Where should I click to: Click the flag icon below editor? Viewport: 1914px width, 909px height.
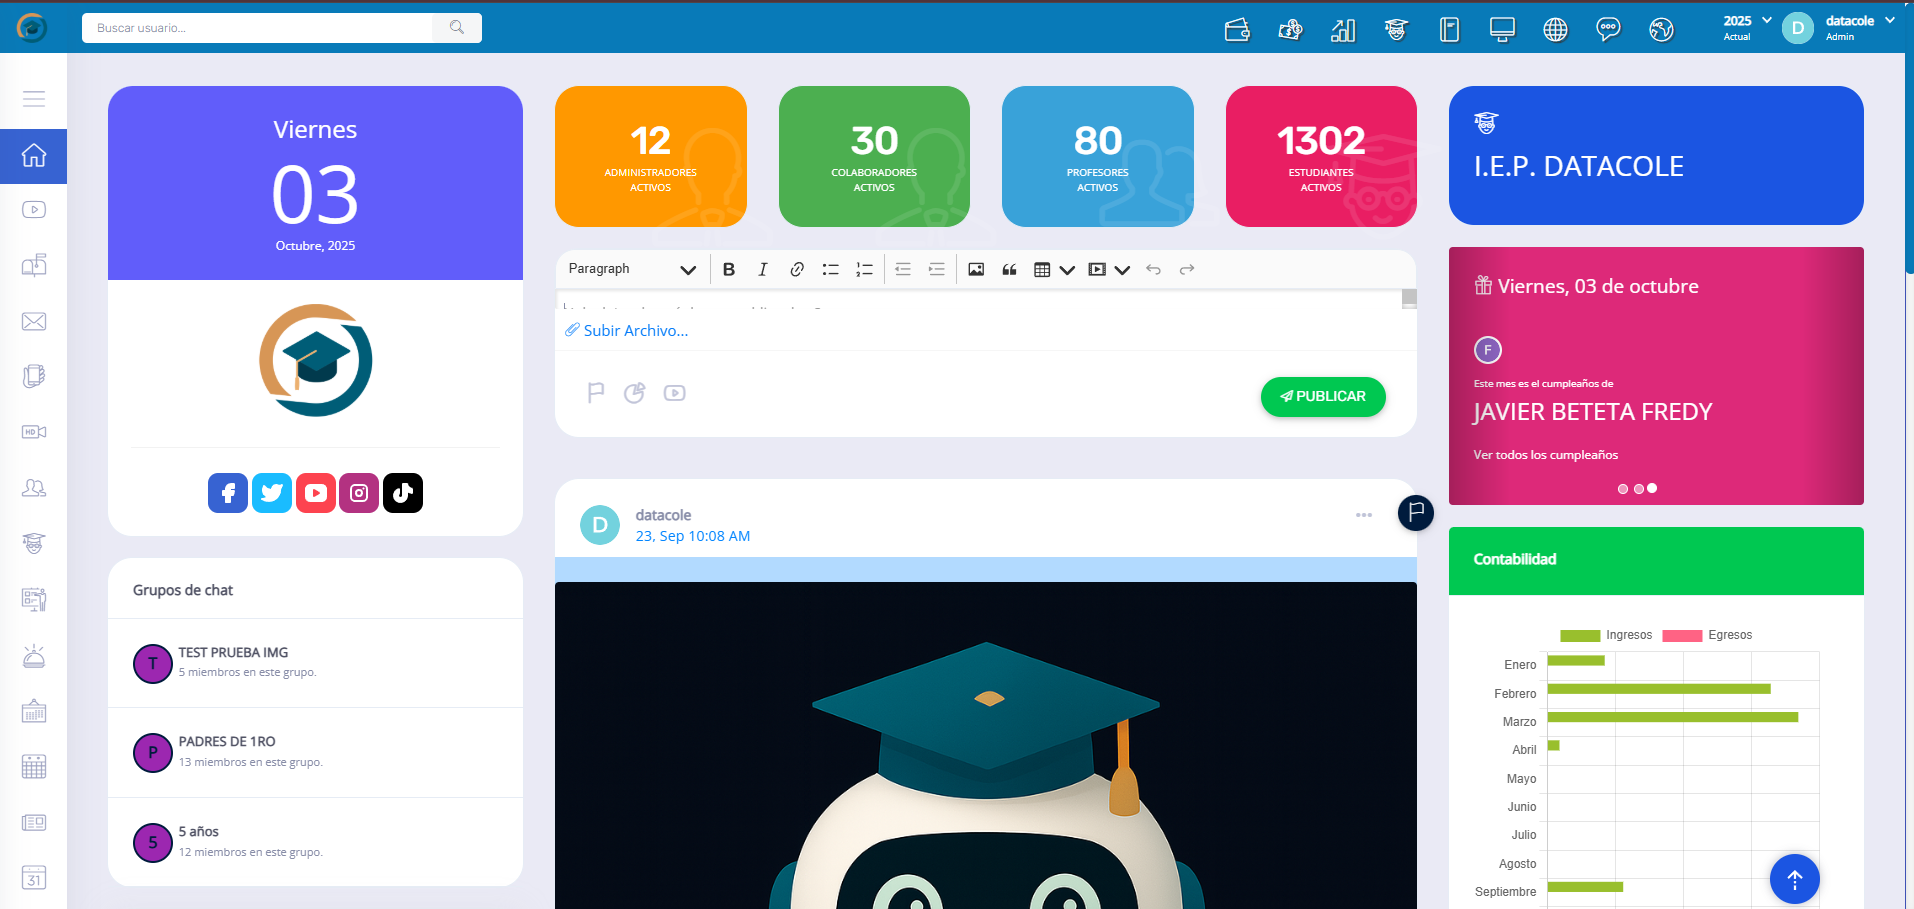tap(596, 393)
